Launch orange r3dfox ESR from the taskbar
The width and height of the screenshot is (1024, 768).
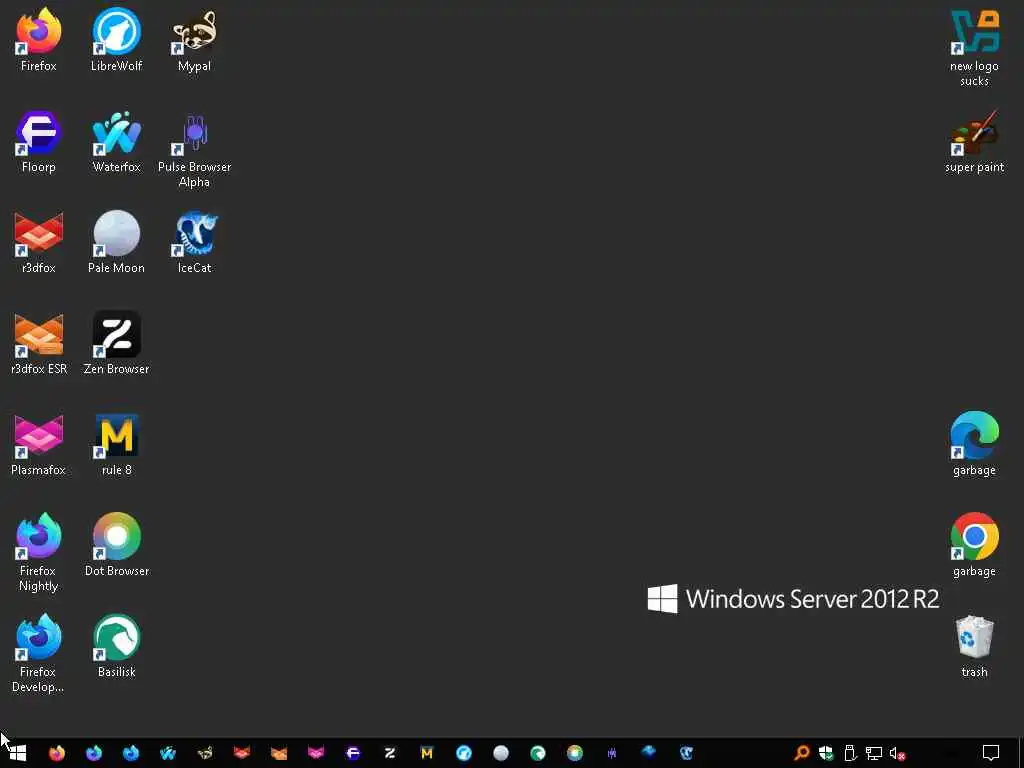coord(279,753)
